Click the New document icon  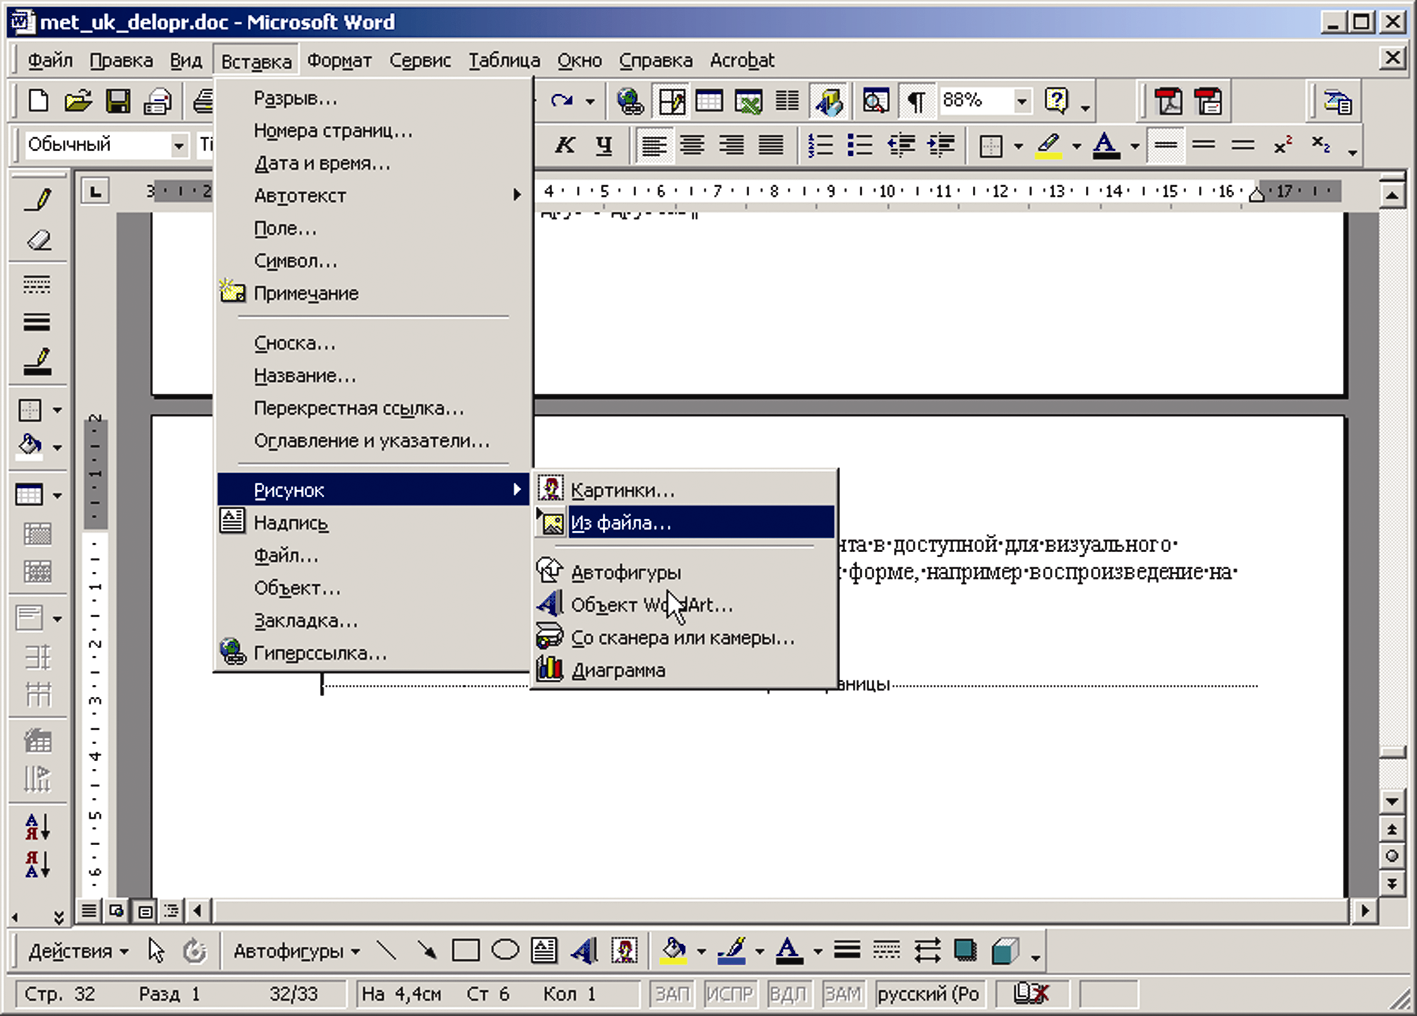click(x=38, y=101)
